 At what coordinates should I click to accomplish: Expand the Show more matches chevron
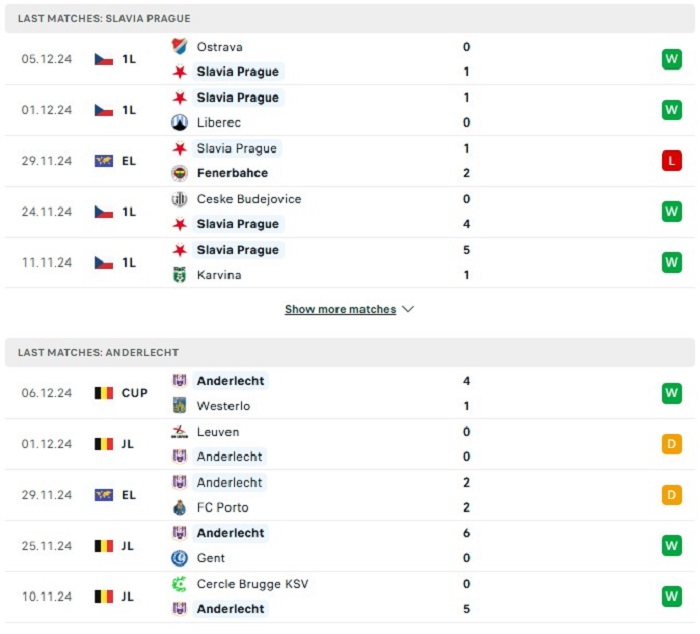pyautogui.click(x=408, y=309)
